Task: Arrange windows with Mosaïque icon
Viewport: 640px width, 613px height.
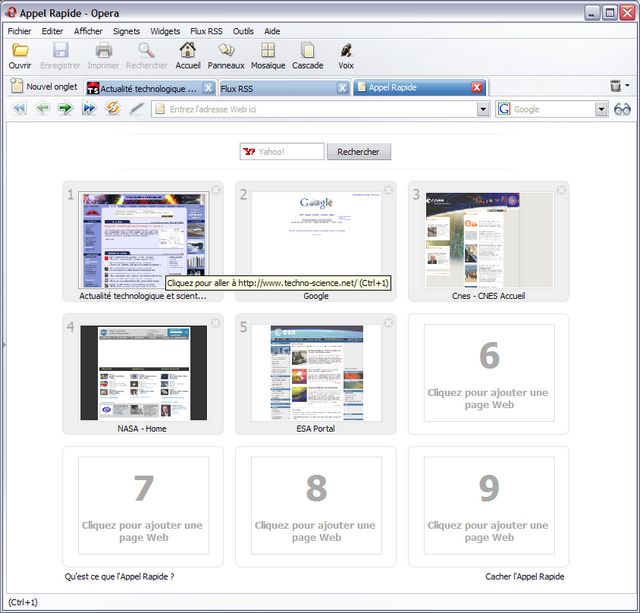Action: [268, 50]
